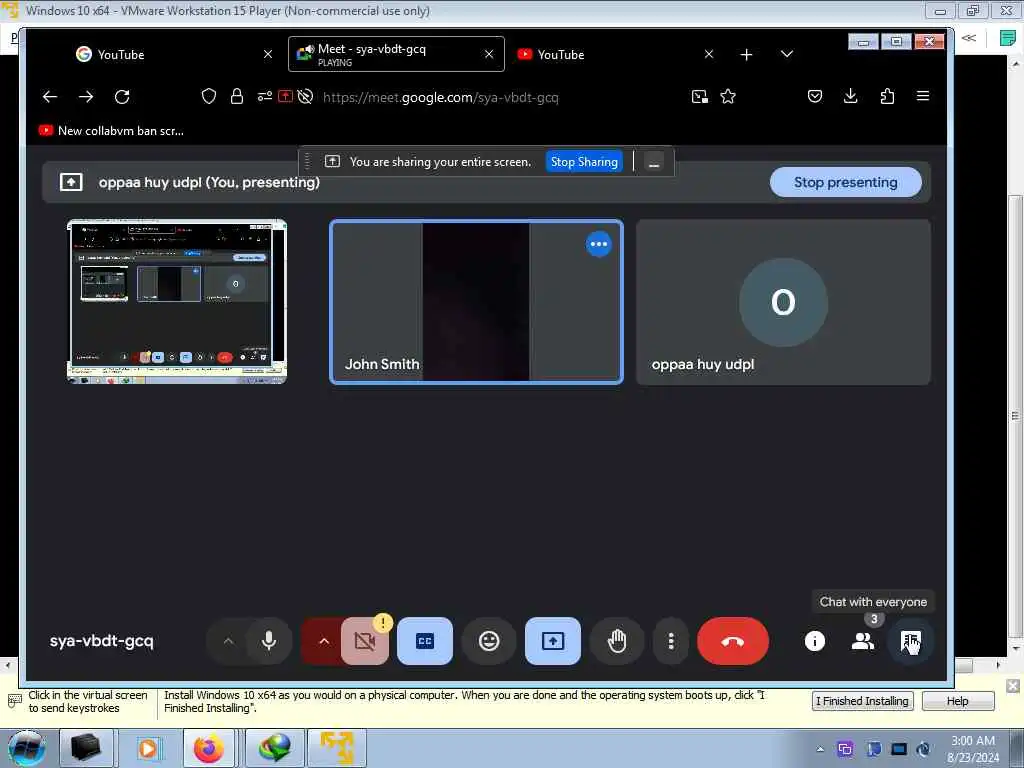Open VMware Player taskbar icon
Image resolution: width=1024 pixels, height=768 pixels.
coord(336,748)
